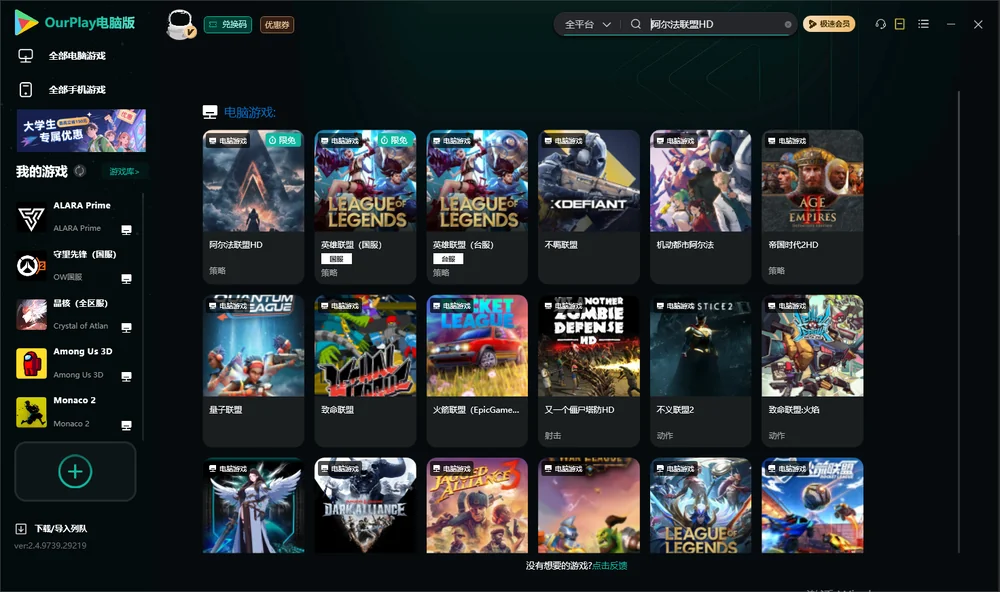This screenshot has width=1000, height=592.
Task: Click the sidebar 全部电脑游戏 monitor icon
Action: pos(26,56)
